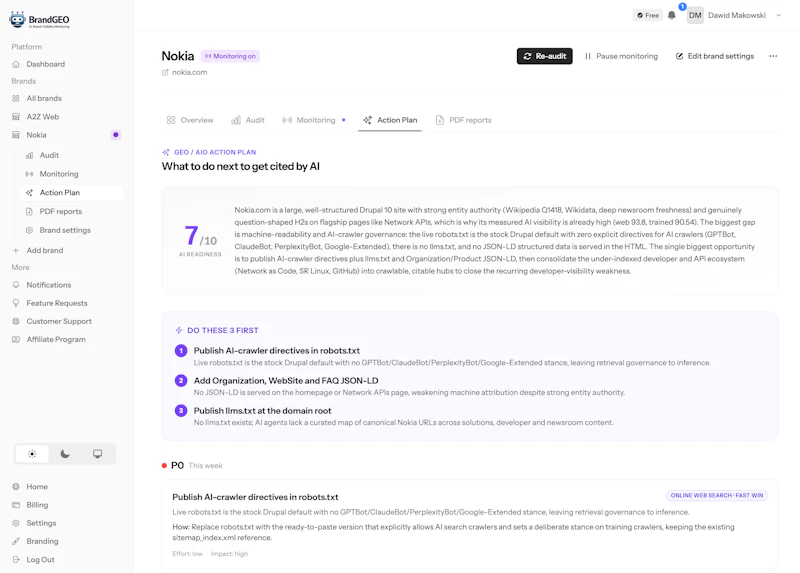The image size is (800, 573).
Task: Click the ONLINE WEB SEARCH · FAST WIN tag
Action: 717,495
